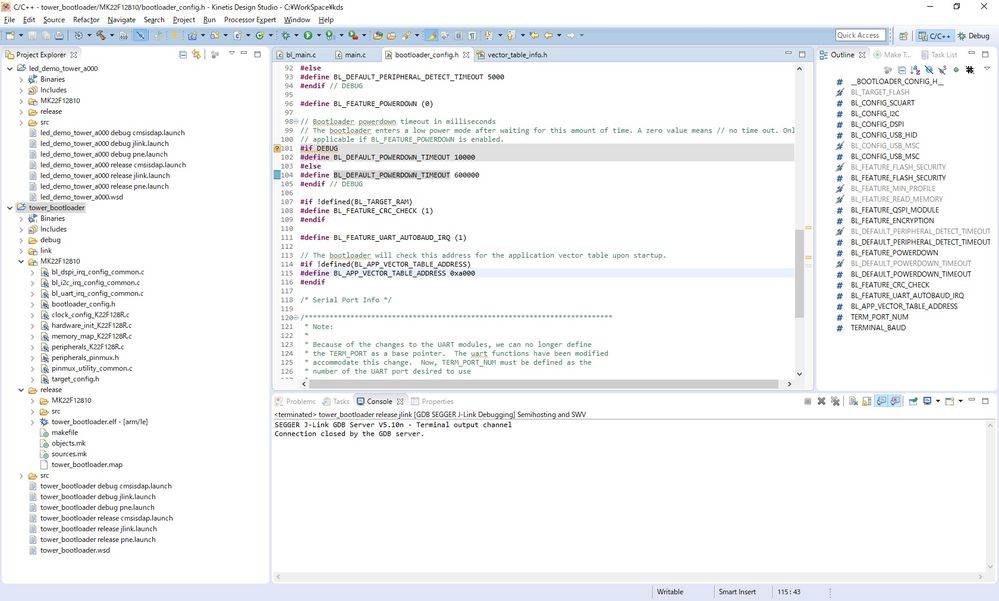Open Project Explorer view menu
Viewport: 999px width, 601px height.
pyautogui.click(x=231, y=54)
